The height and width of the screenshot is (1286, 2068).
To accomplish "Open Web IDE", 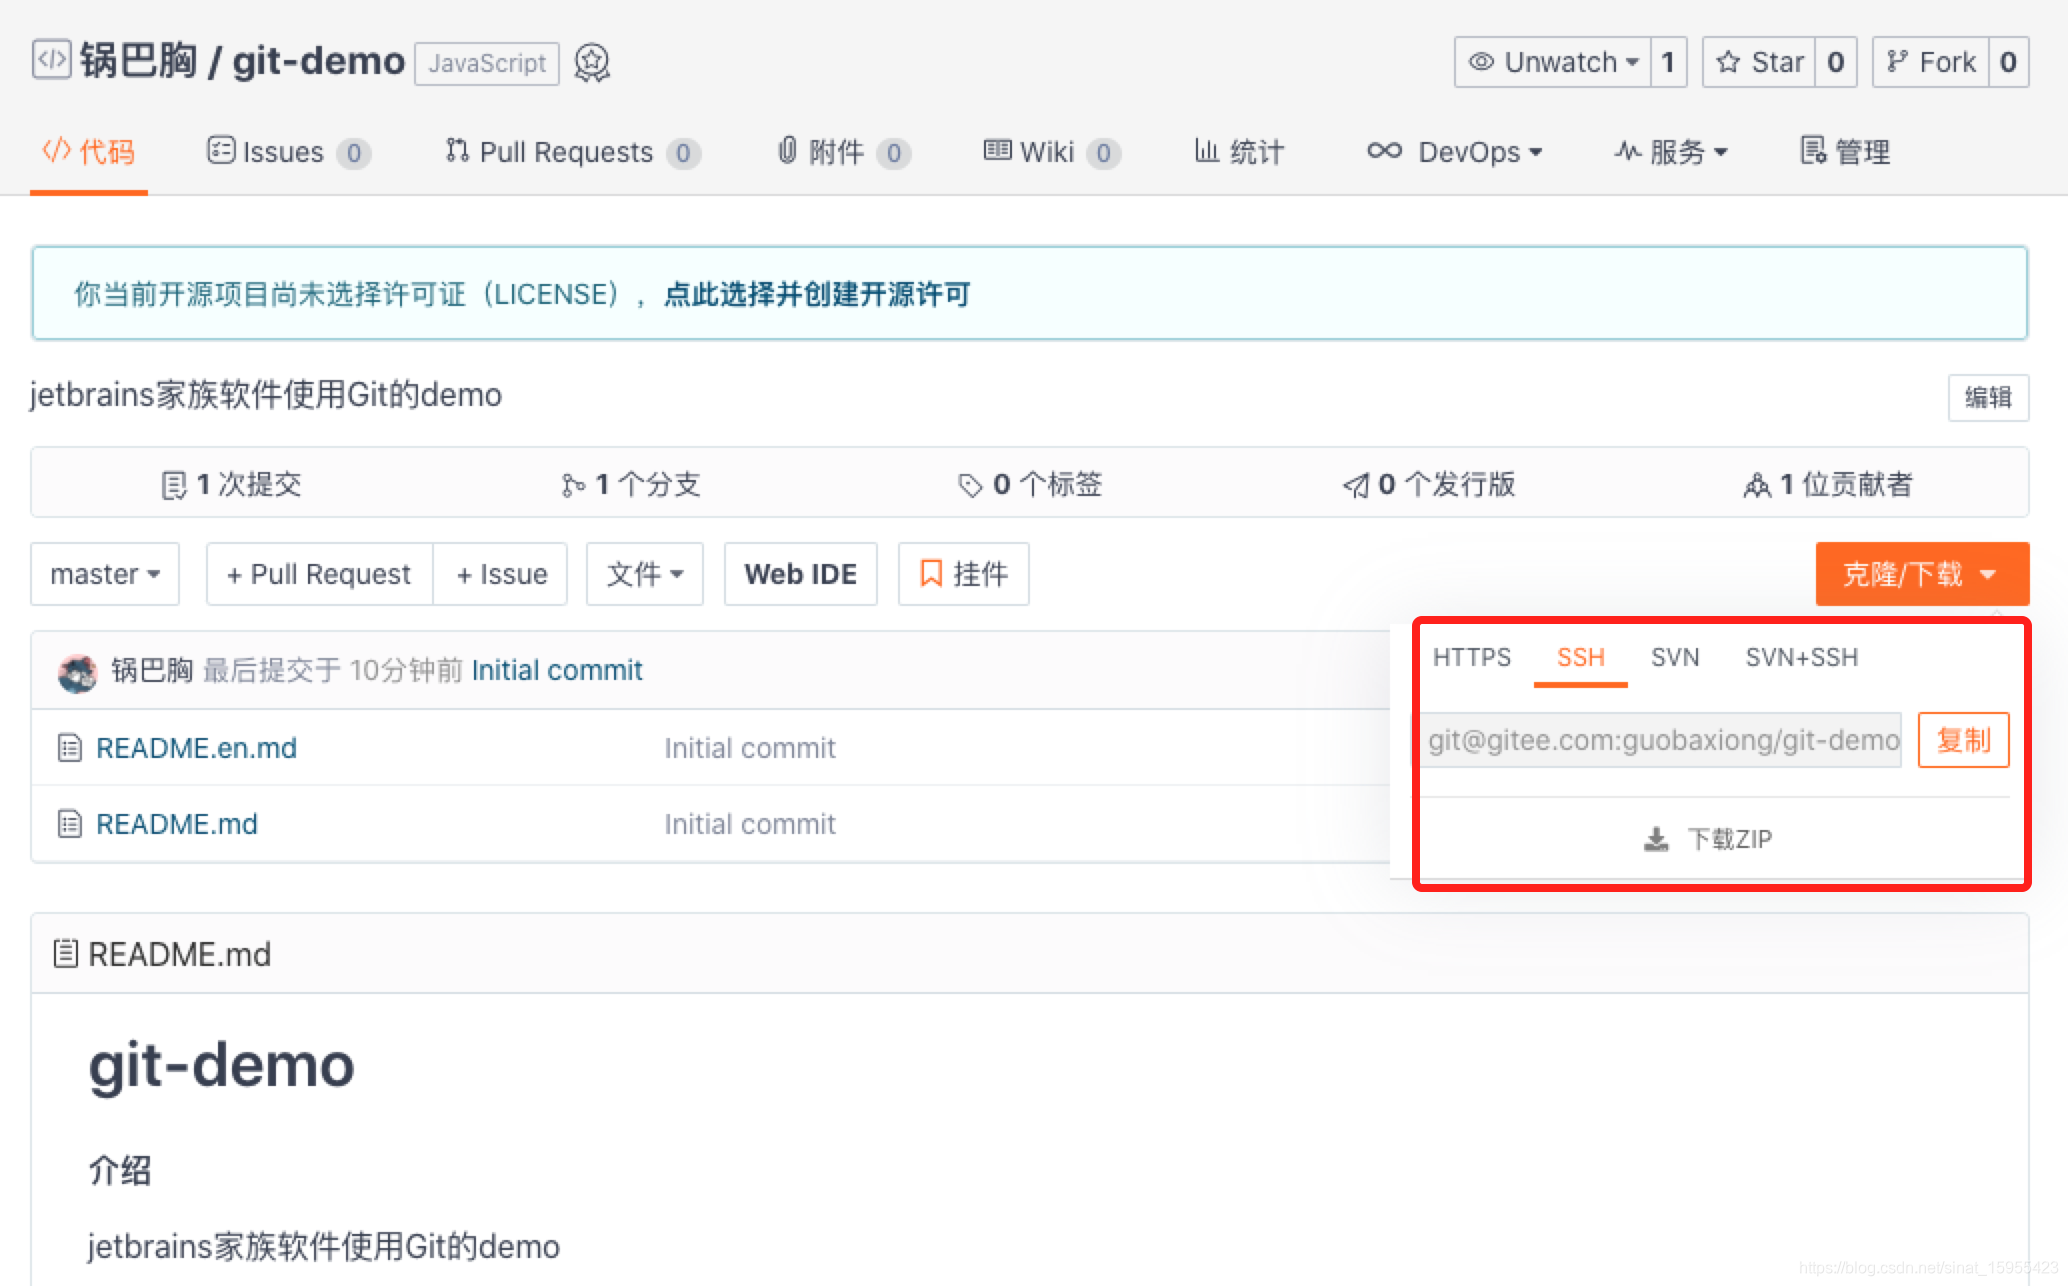I will [x=801, y=574].
